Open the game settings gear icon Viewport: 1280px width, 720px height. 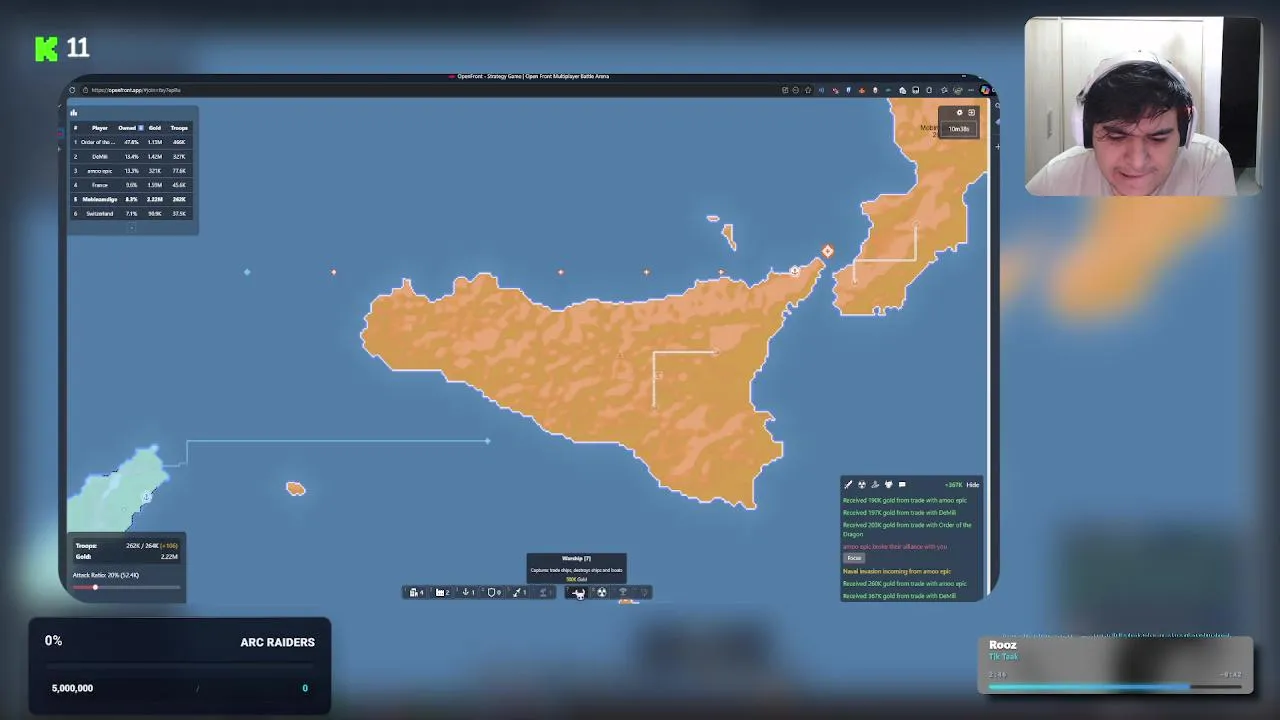pyautogui.click(x=960, y=113)
